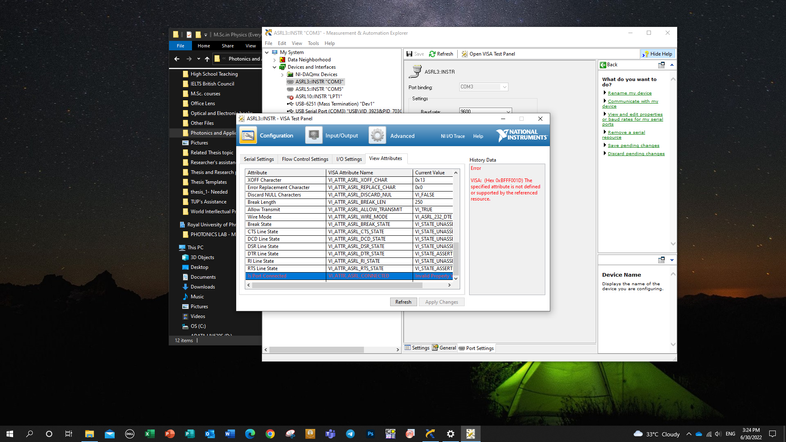Viewport: 786px width, 442px height.
Task: Open Photoshop from the taskbar
Action: pos(370,433)
